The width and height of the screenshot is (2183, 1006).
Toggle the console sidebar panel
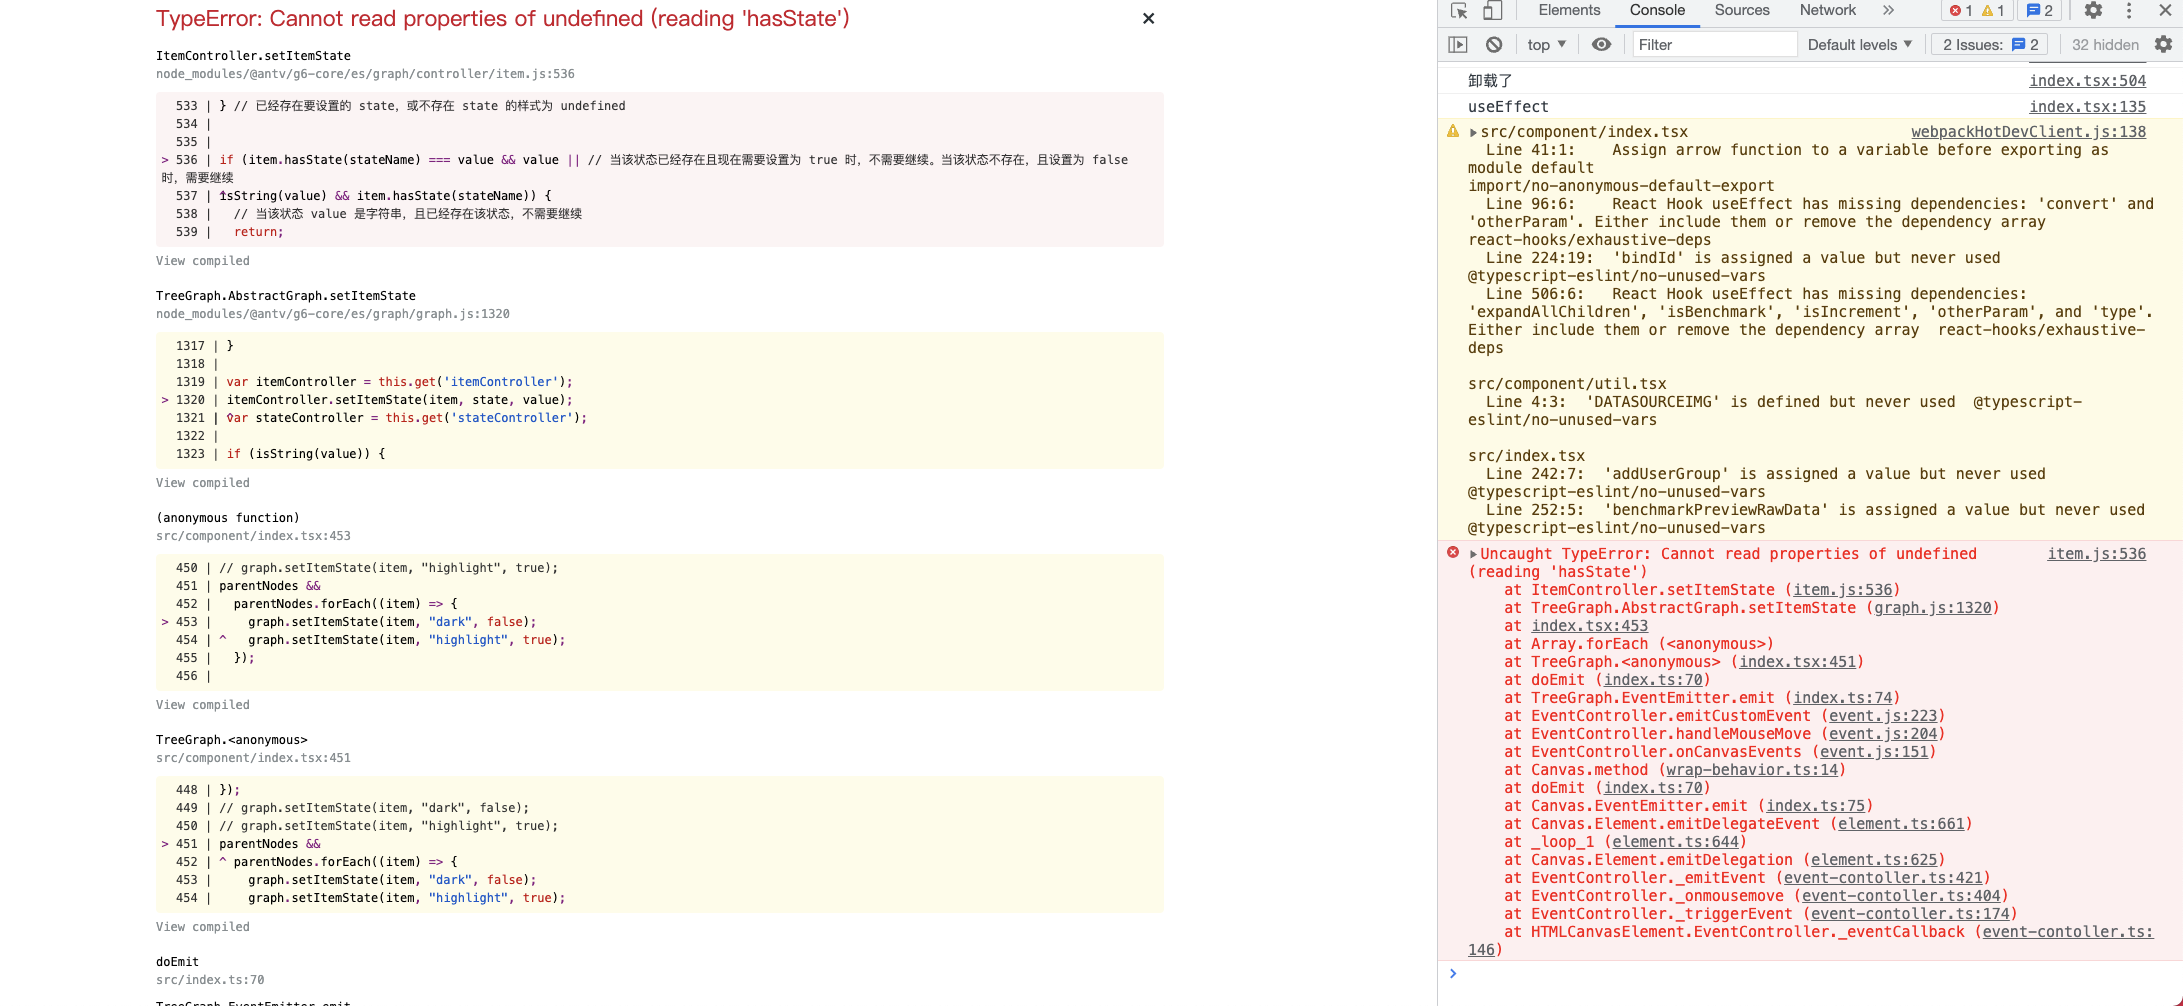pos(1458,44)
